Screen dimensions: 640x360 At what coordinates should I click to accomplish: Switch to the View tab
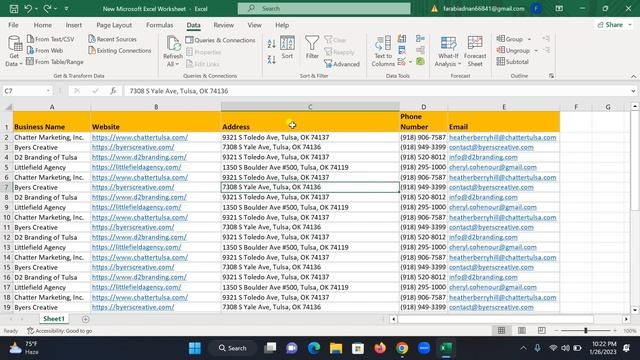254,25
